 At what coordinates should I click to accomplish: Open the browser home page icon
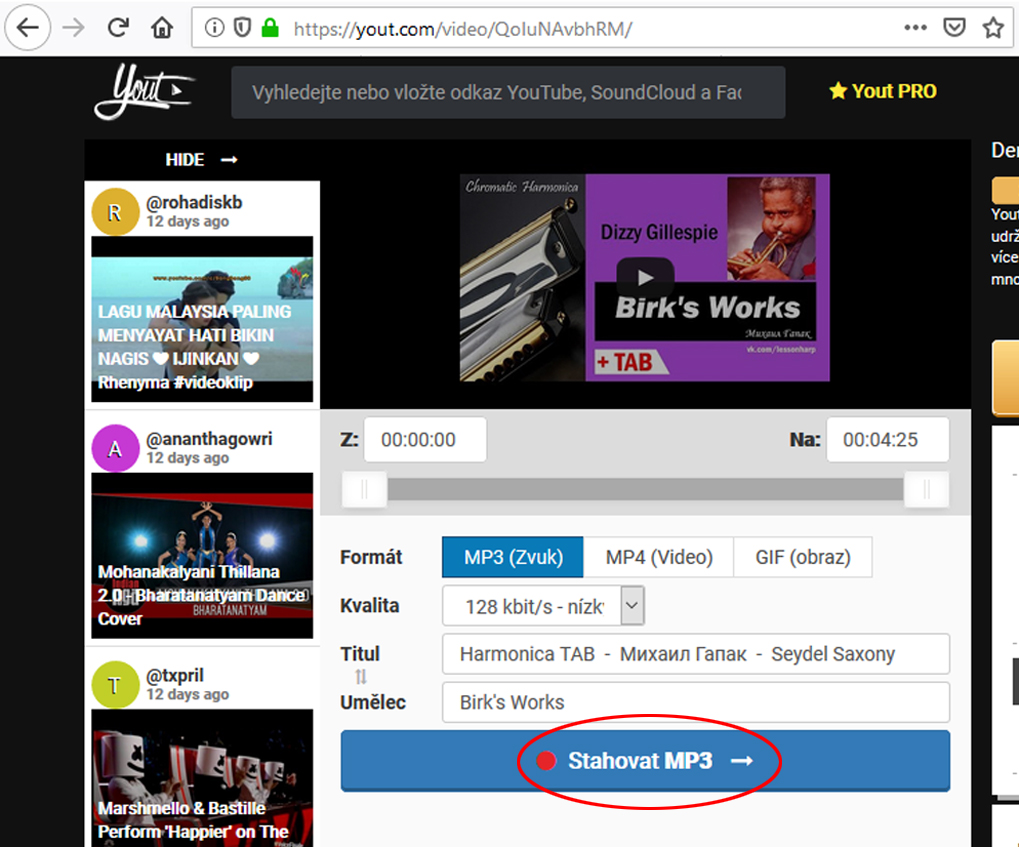coord(162,28)
